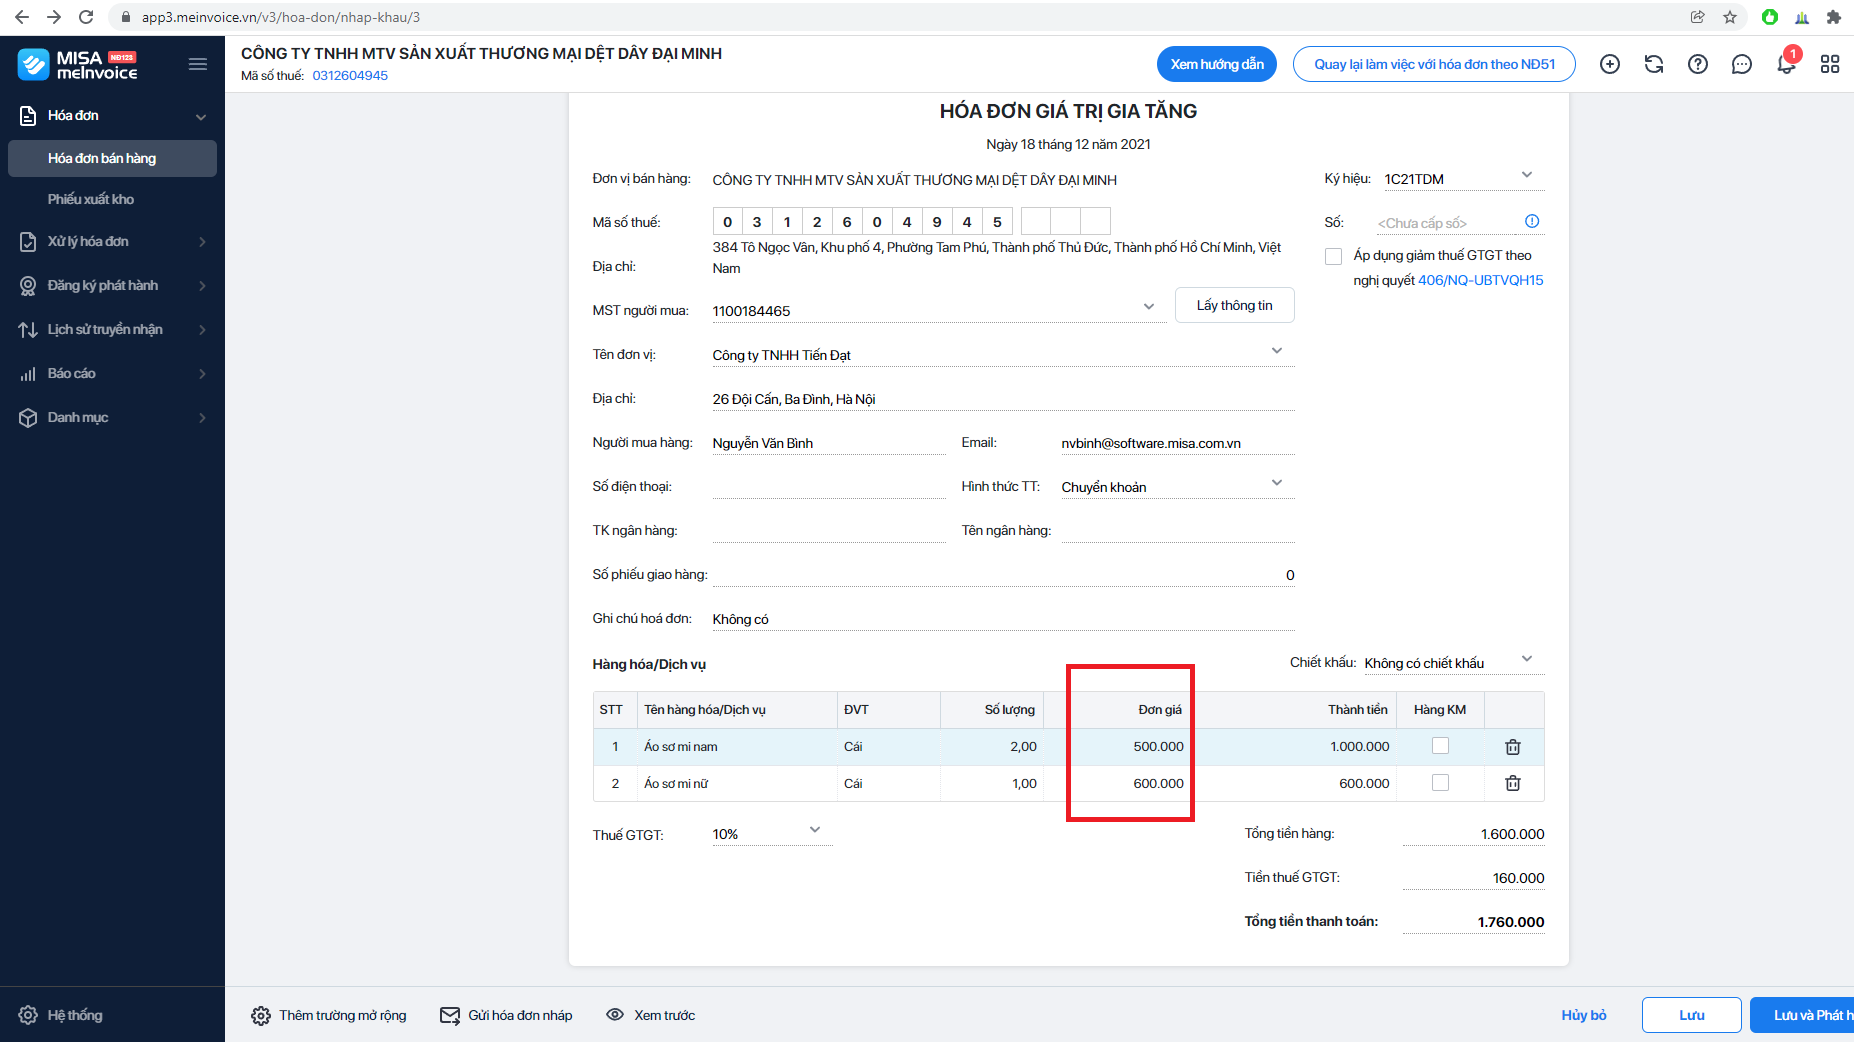Open notifications bell icon

click(x=1786, y=64)
